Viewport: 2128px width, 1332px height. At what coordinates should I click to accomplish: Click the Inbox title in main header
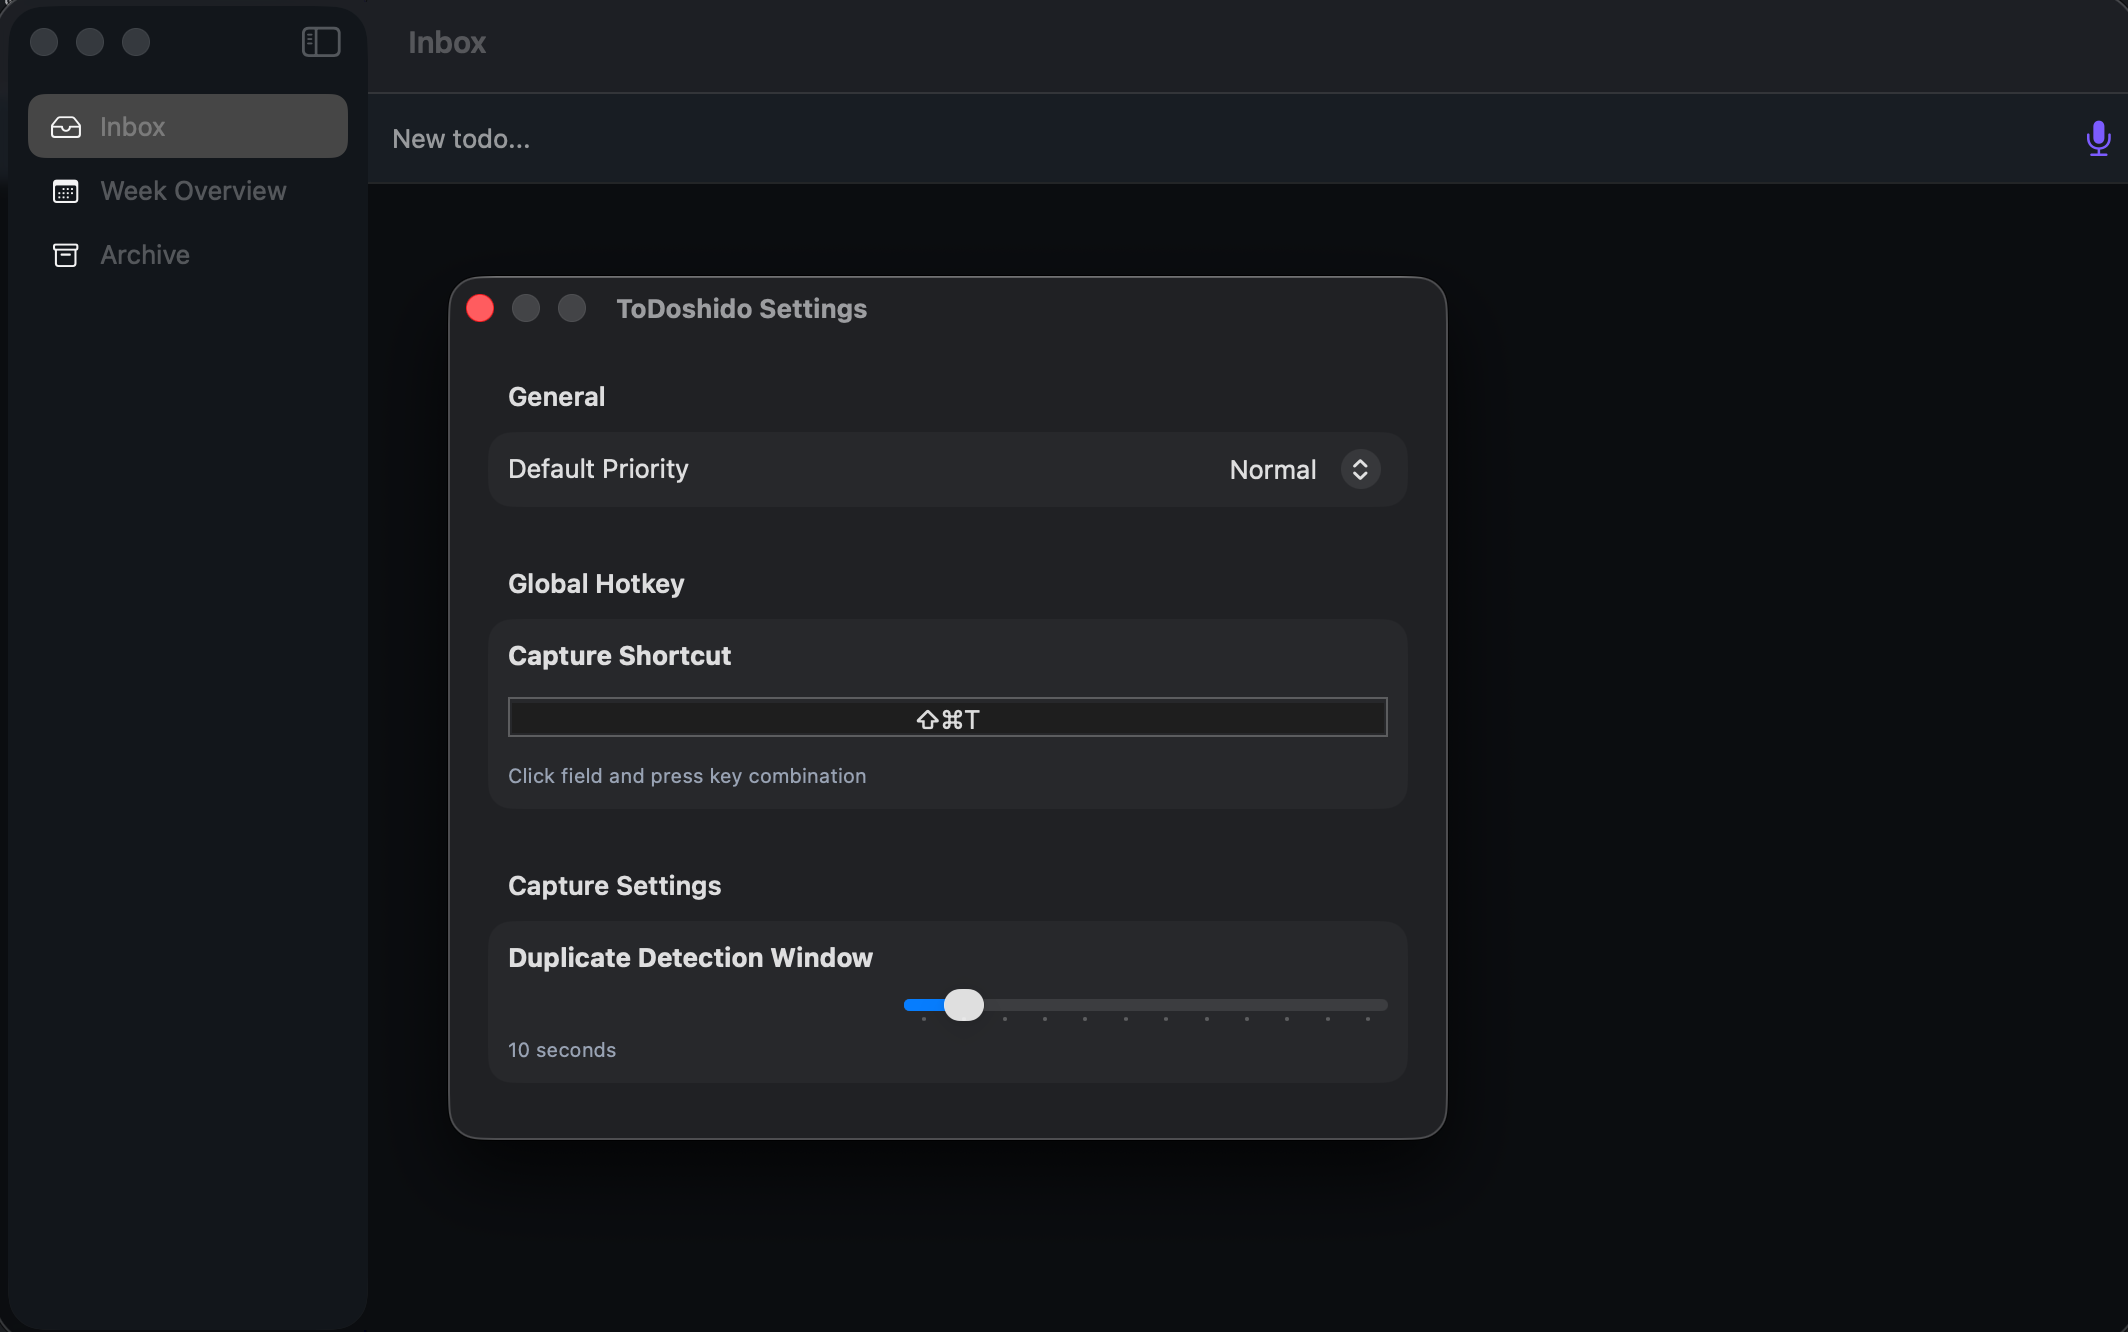[x=447, y=42]
